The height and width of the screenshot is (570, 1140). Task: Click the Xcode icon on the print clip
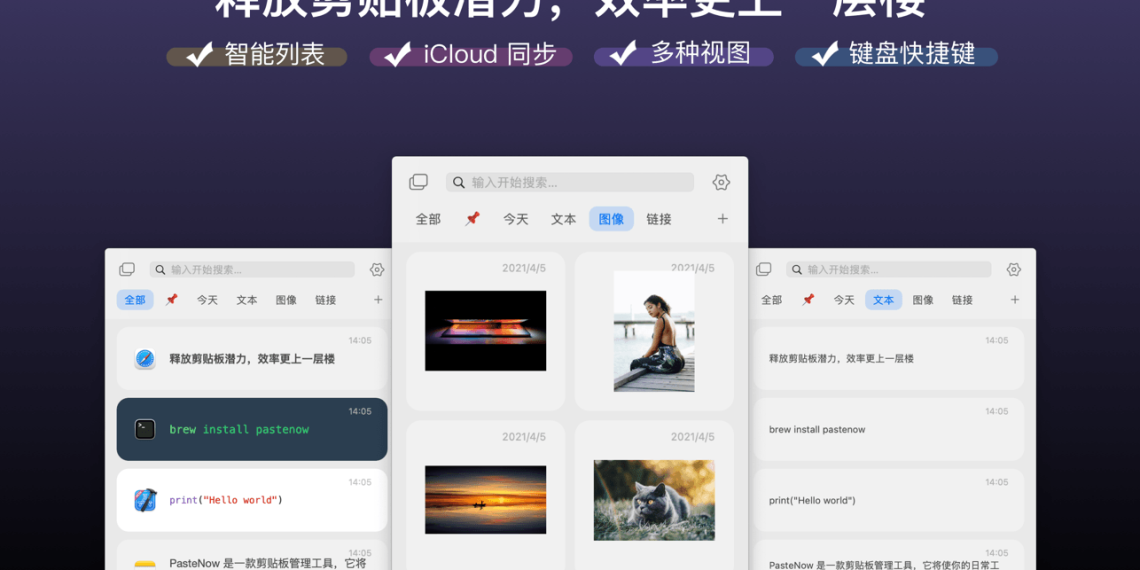[145, 500]
